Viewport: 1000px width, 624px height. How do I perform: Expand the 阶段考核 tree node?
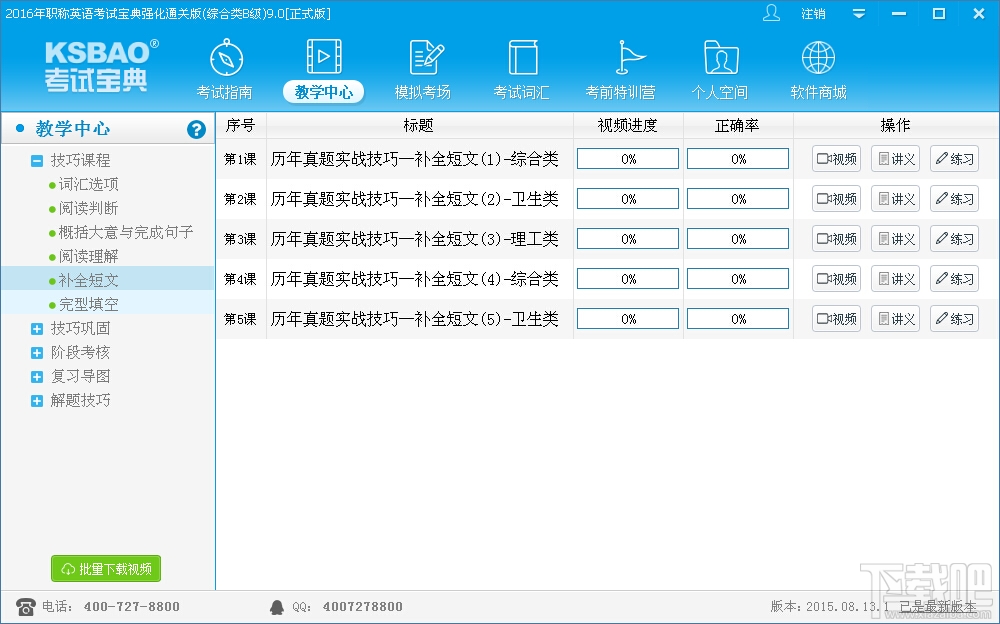click(37, 353)
